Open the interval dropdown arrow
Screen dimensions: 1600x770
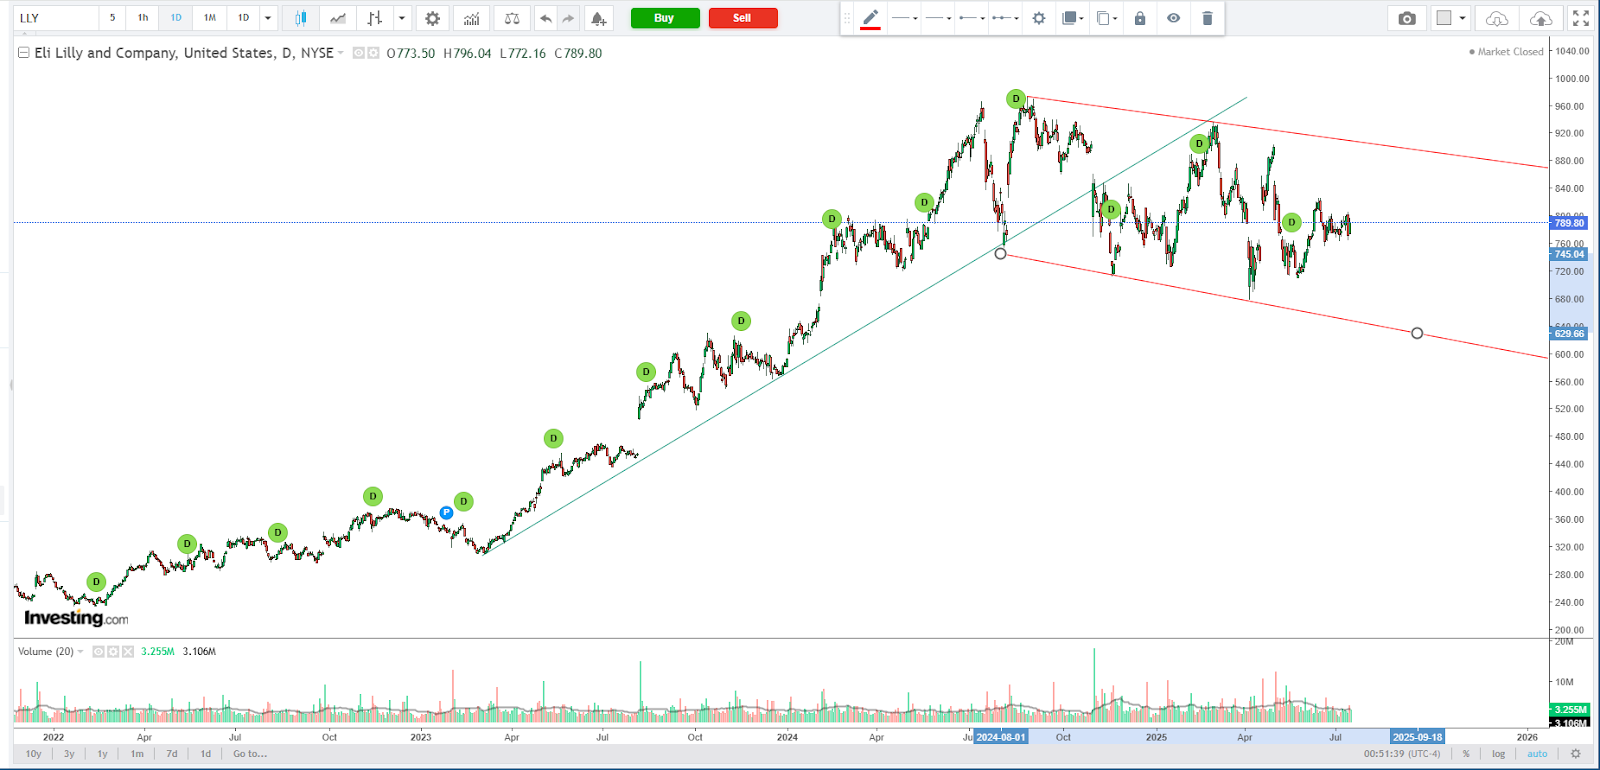click(x=268, y=18)
